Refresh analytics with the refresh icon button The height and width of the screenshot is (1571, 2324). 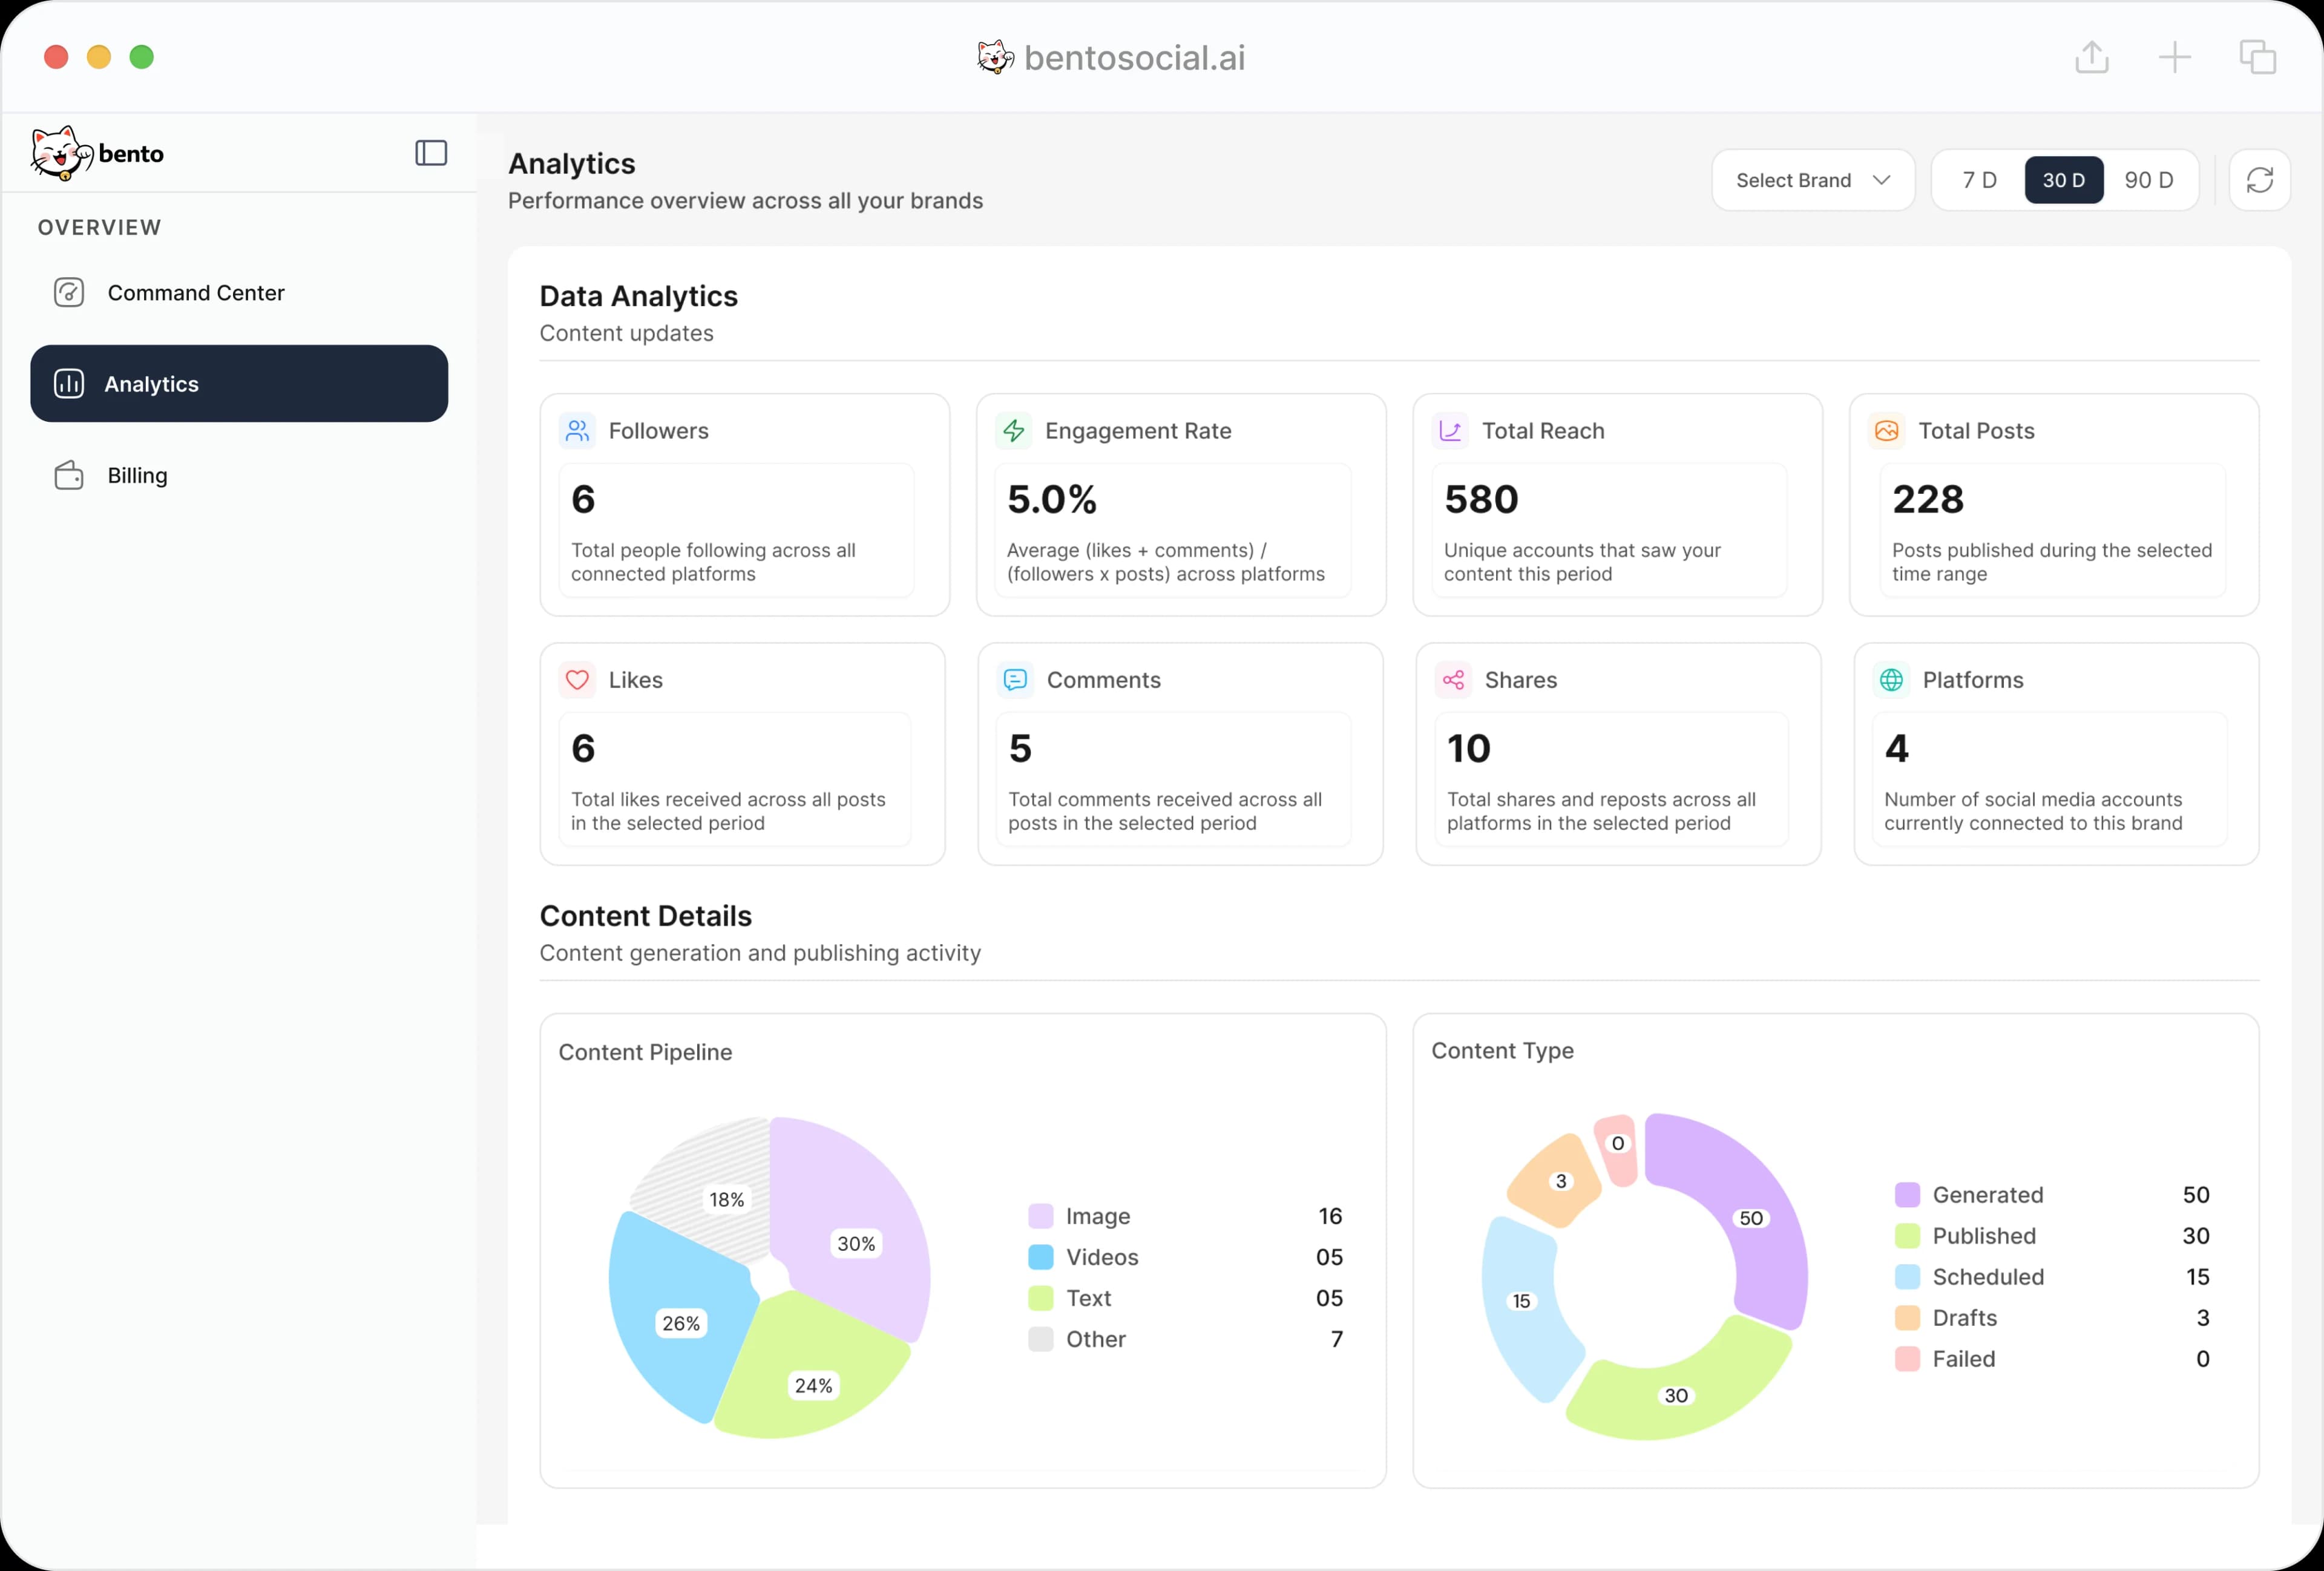(2260, 180)
